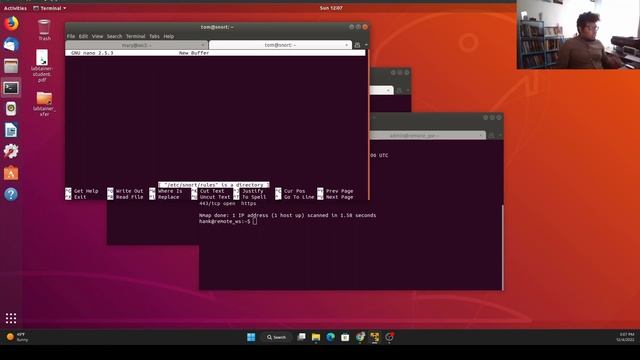Open Ubuntu Software store from dock
This screenshot has width=640, height=360.
click(11, 173)
